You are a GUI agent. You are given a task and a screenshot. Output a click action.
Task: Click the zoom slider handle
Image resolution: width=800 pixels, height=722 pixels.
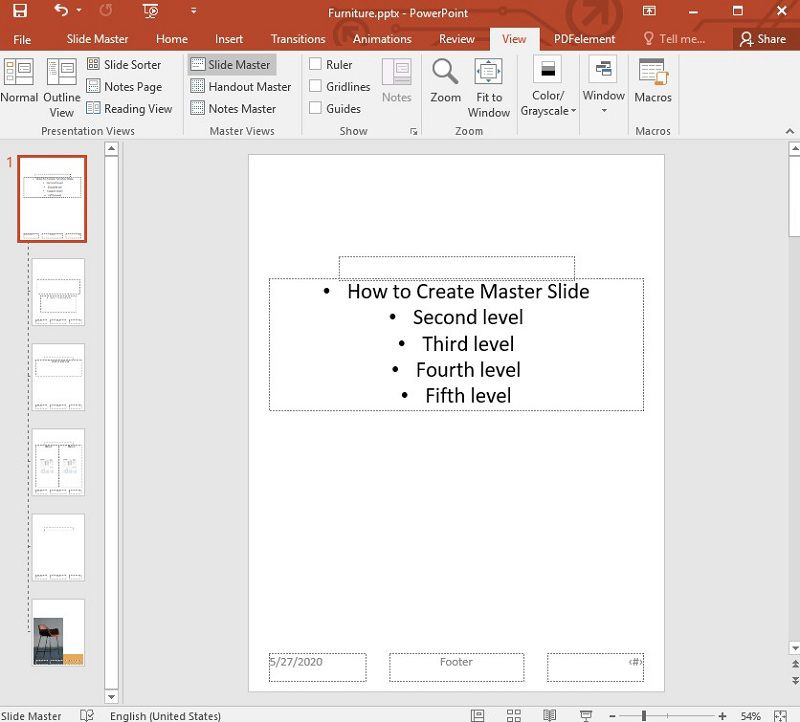[x=644, y=715]
